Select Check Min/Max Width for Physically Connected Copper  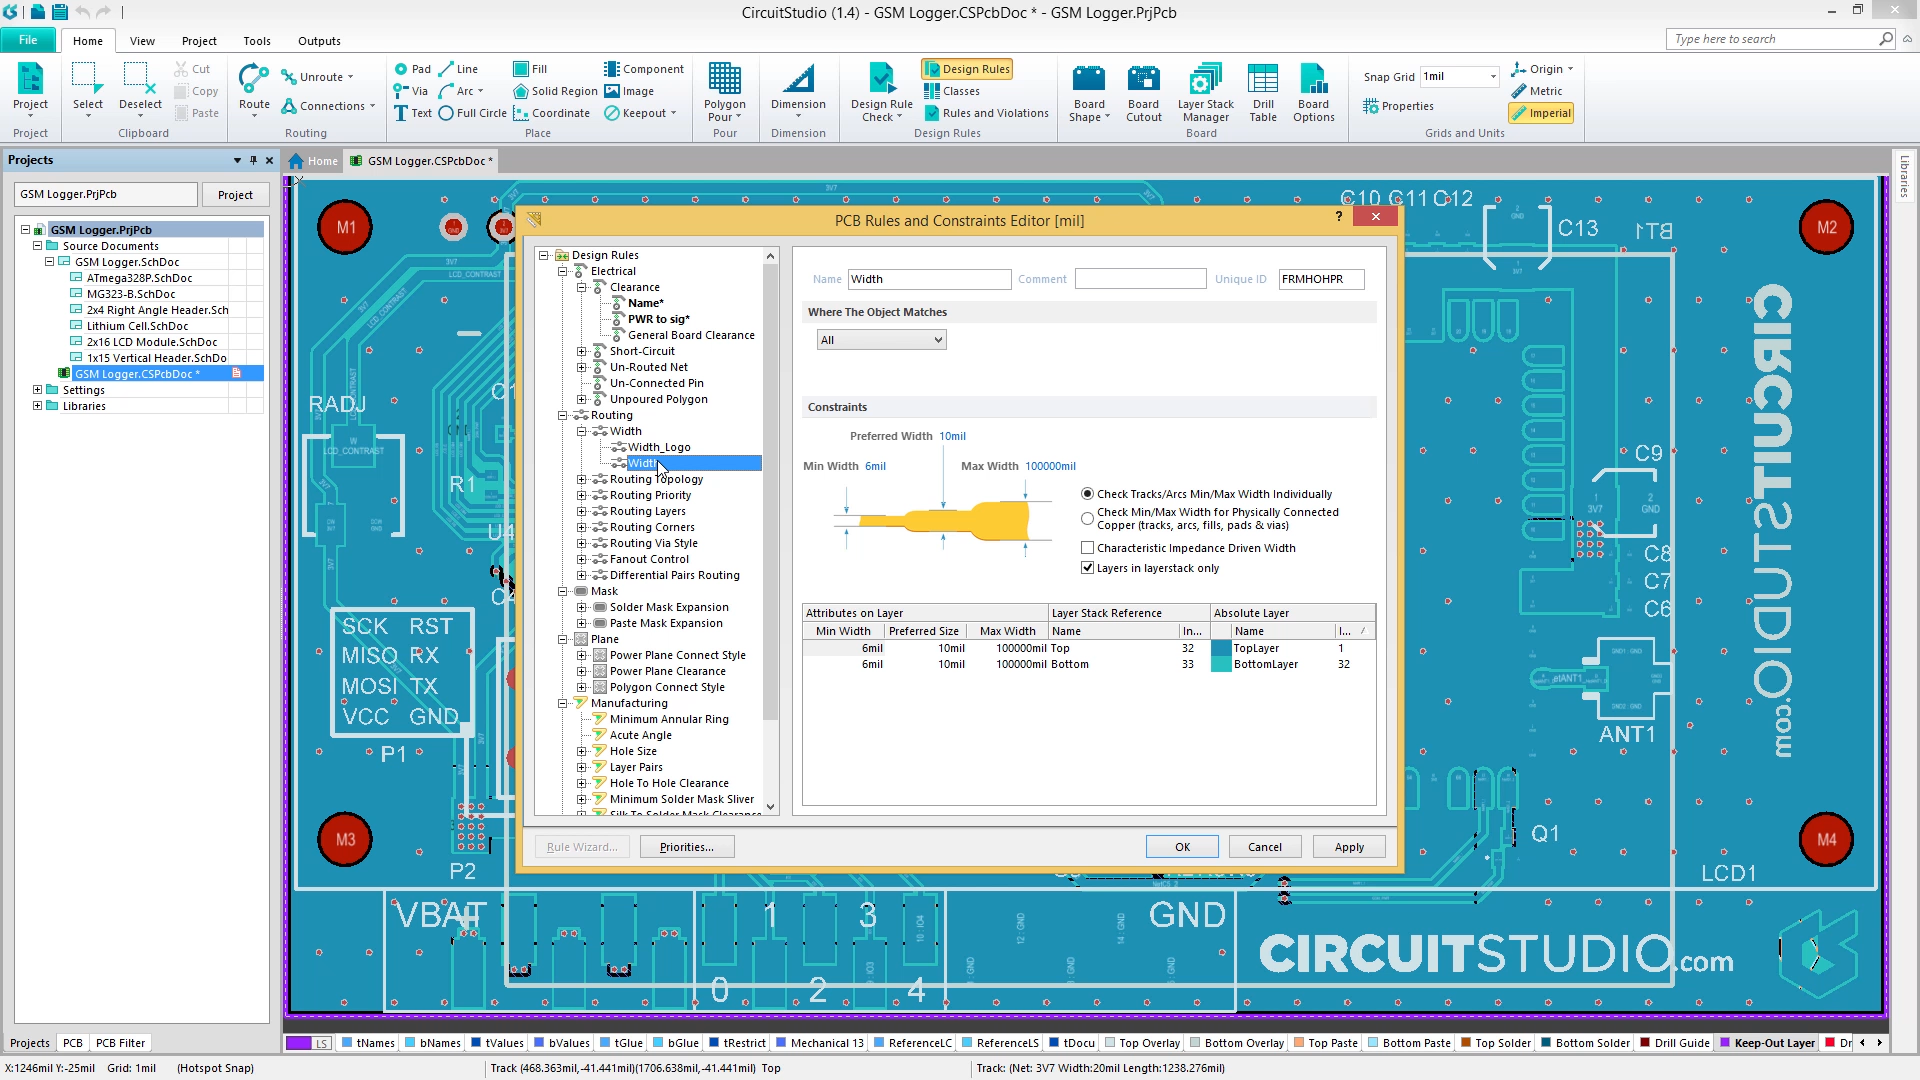coord(1087,518)
